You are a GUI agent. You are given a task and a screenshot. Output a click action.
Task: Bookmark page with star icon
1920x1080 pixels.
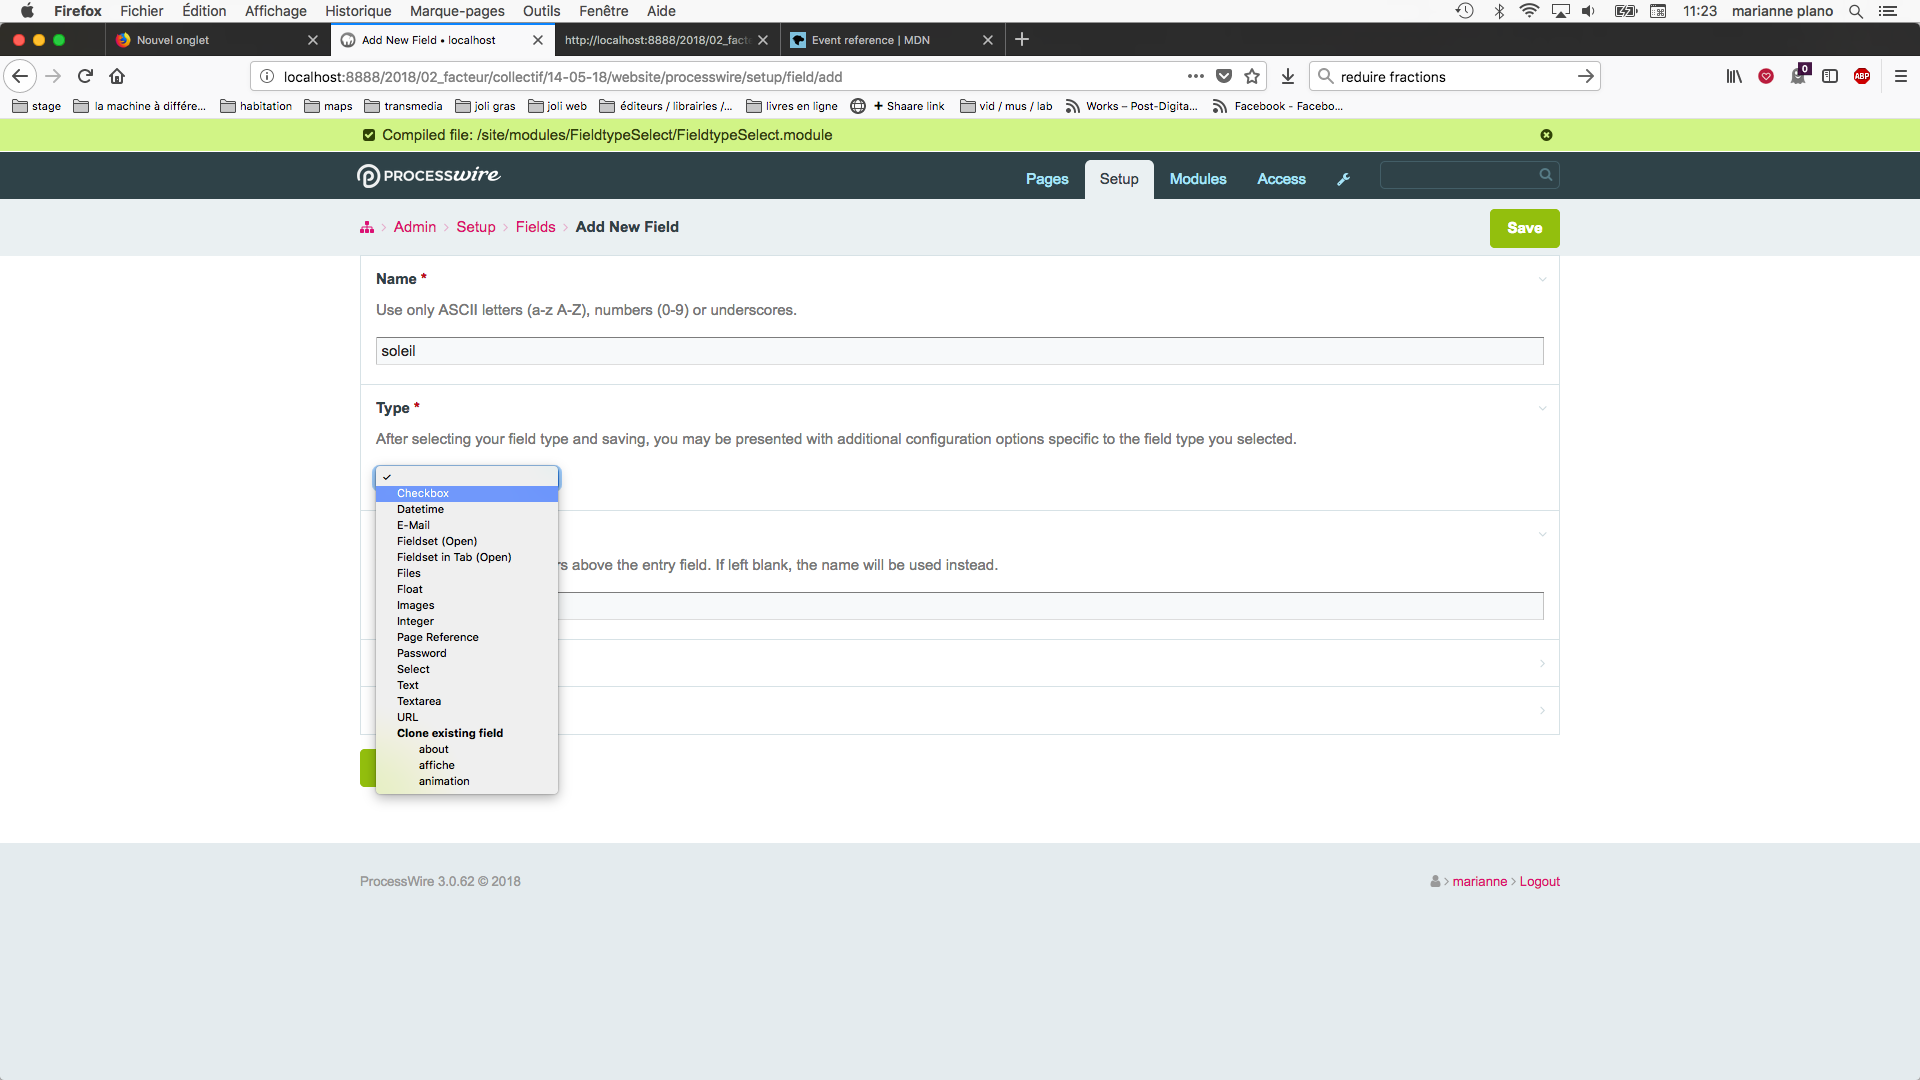click(1252, 76)
